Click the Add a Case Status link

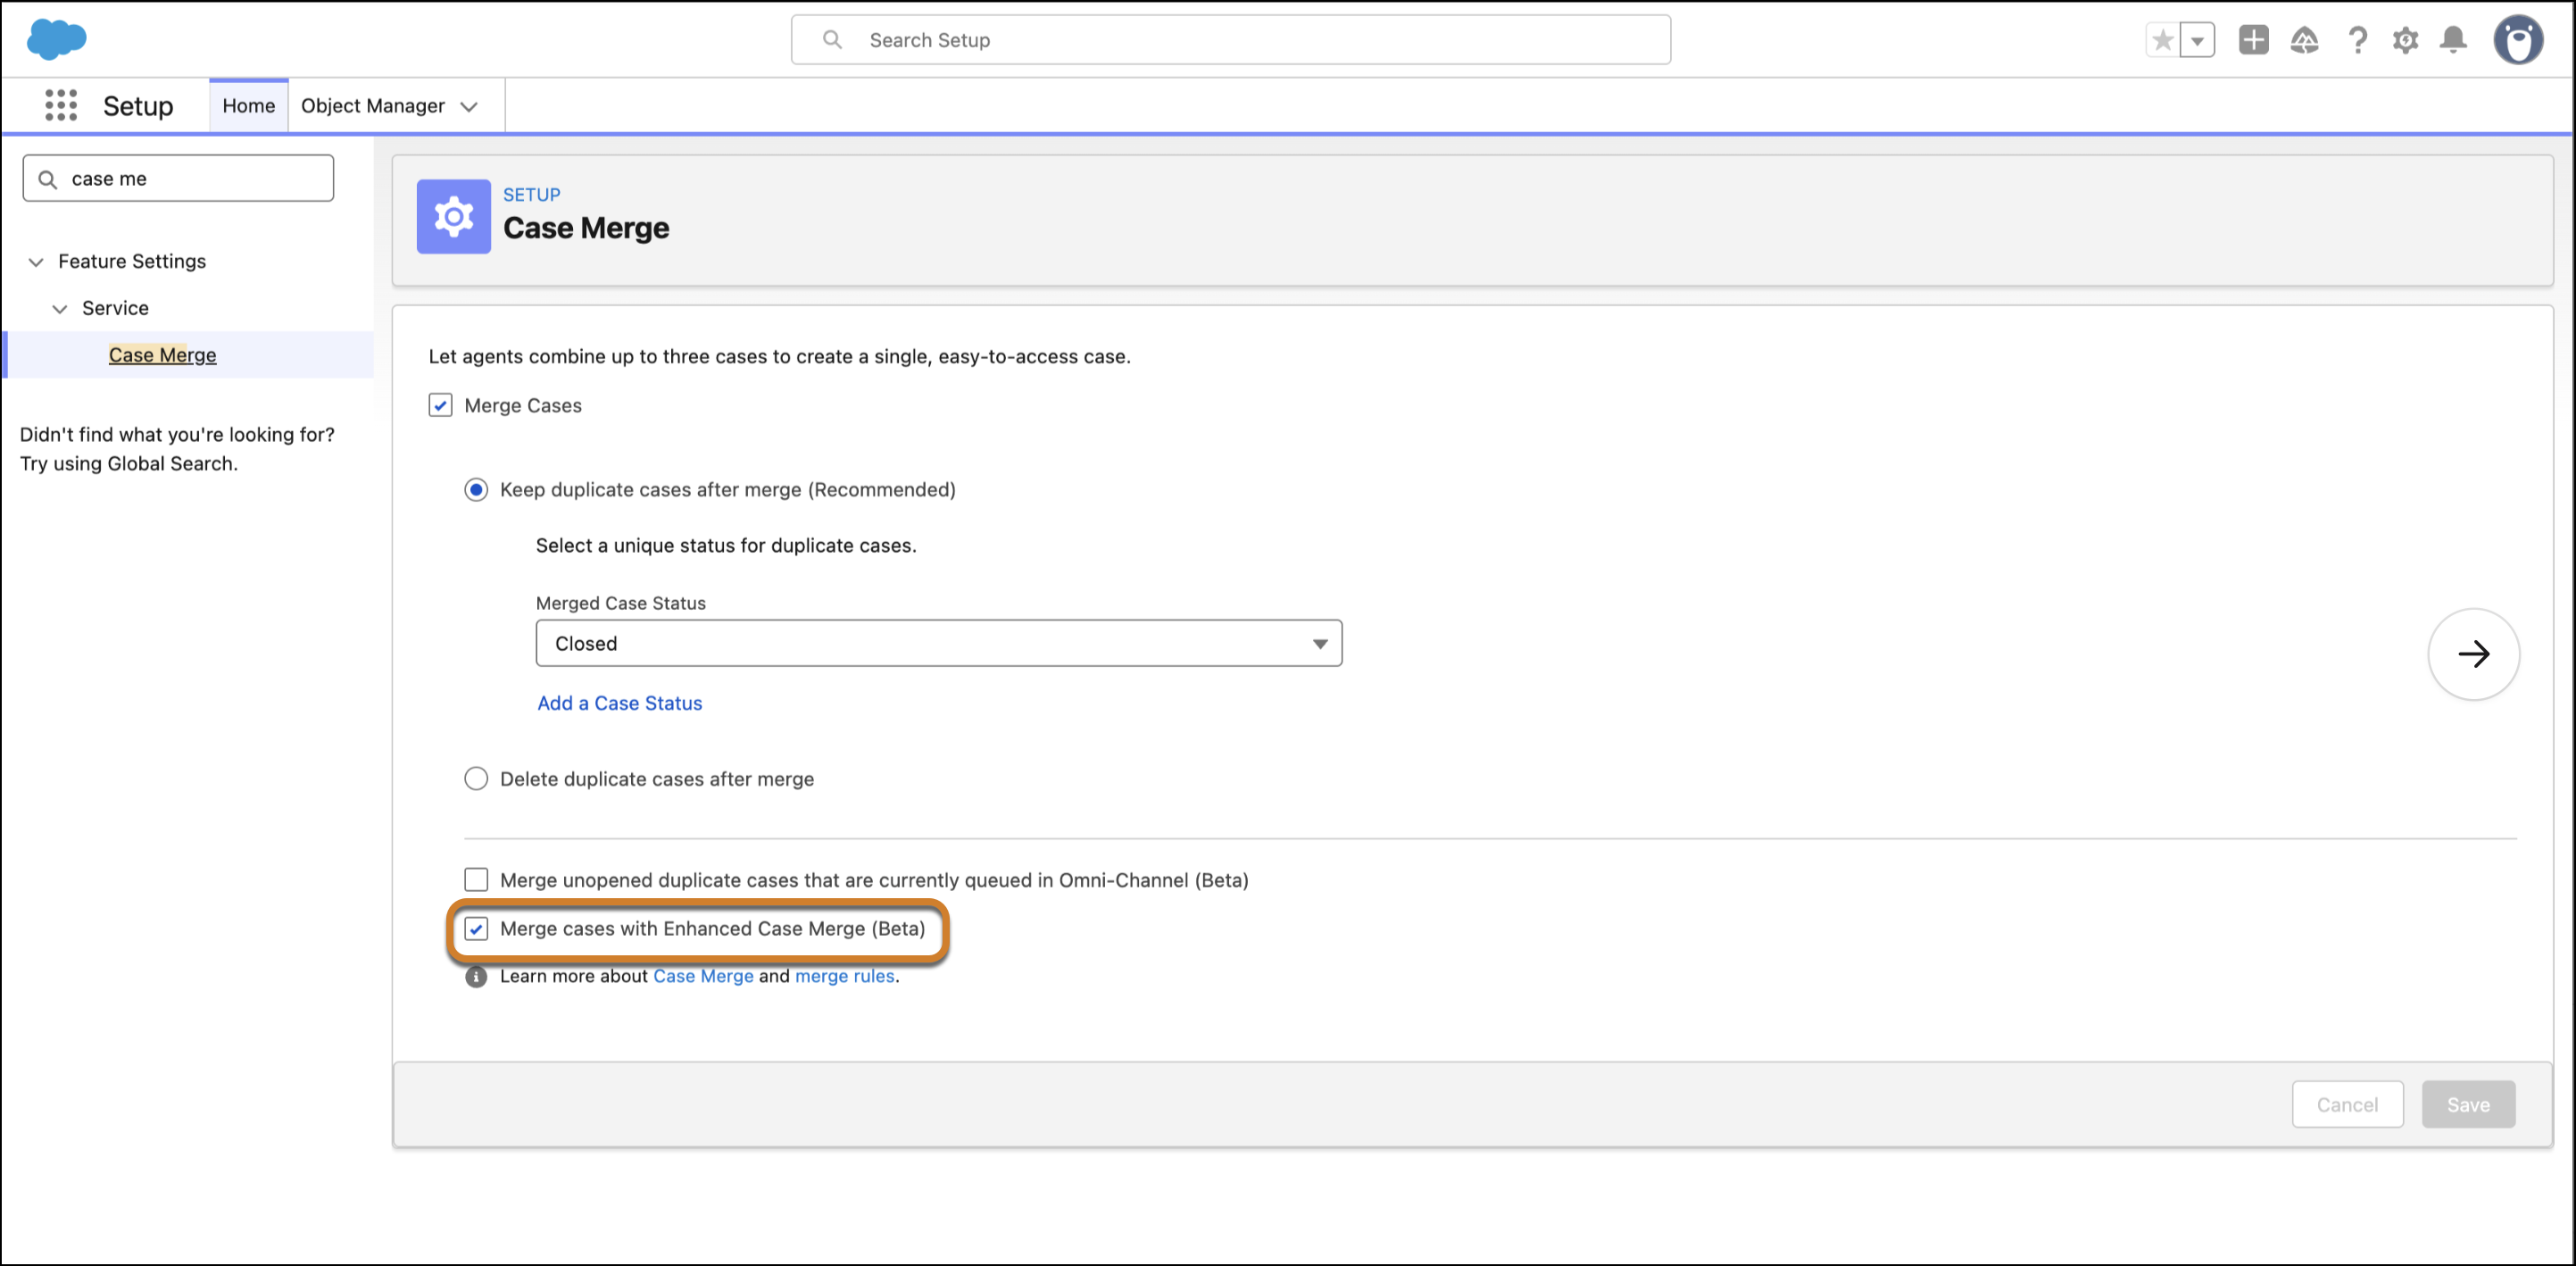(620, 703)
